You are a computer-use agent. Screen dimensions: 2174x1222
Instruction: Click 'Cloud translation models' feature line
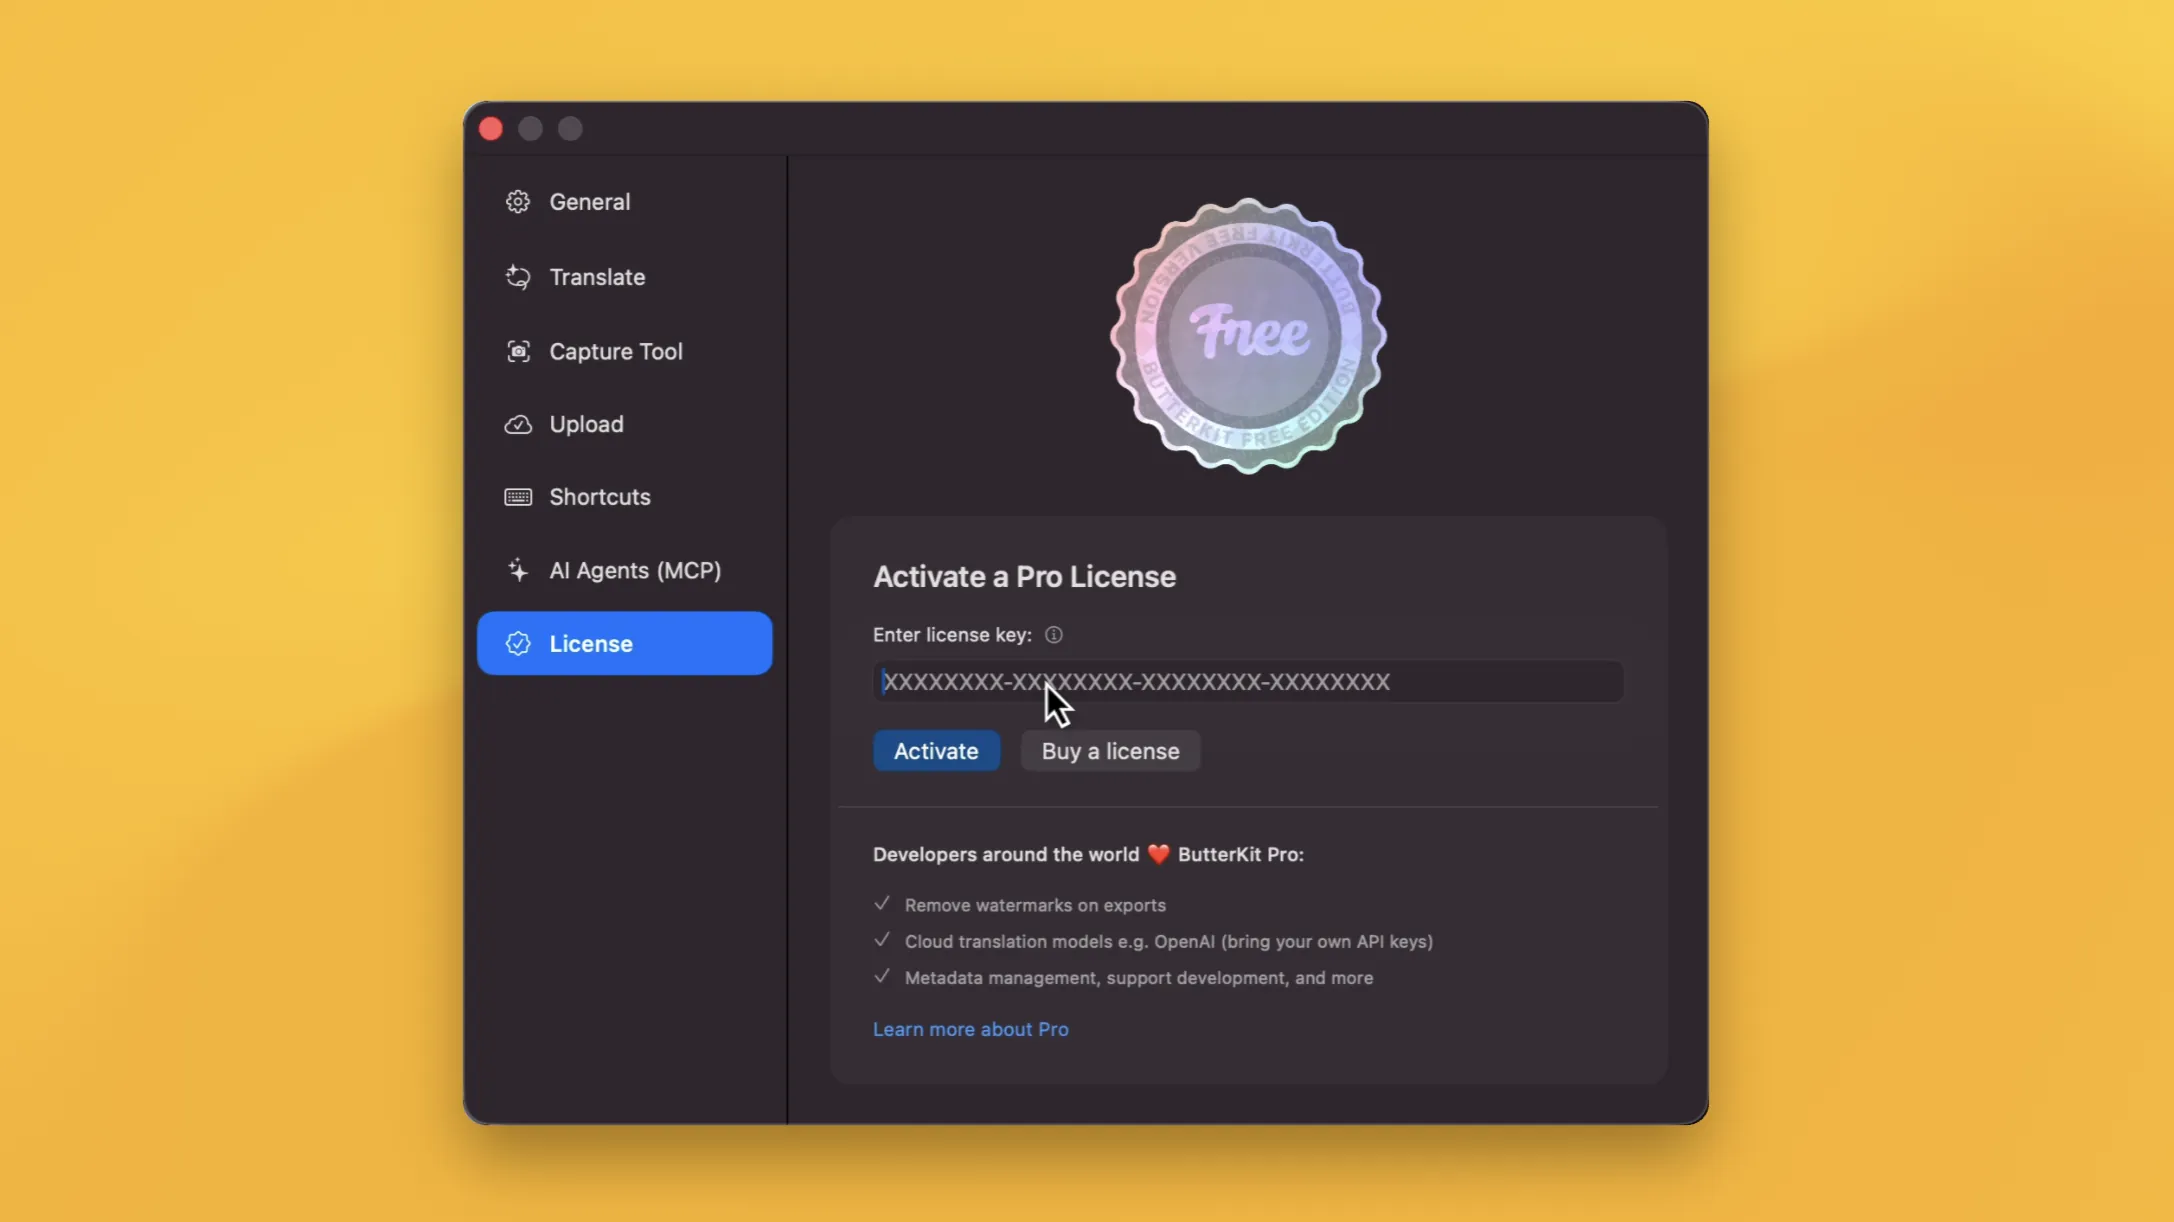[x=1168, y=941]
